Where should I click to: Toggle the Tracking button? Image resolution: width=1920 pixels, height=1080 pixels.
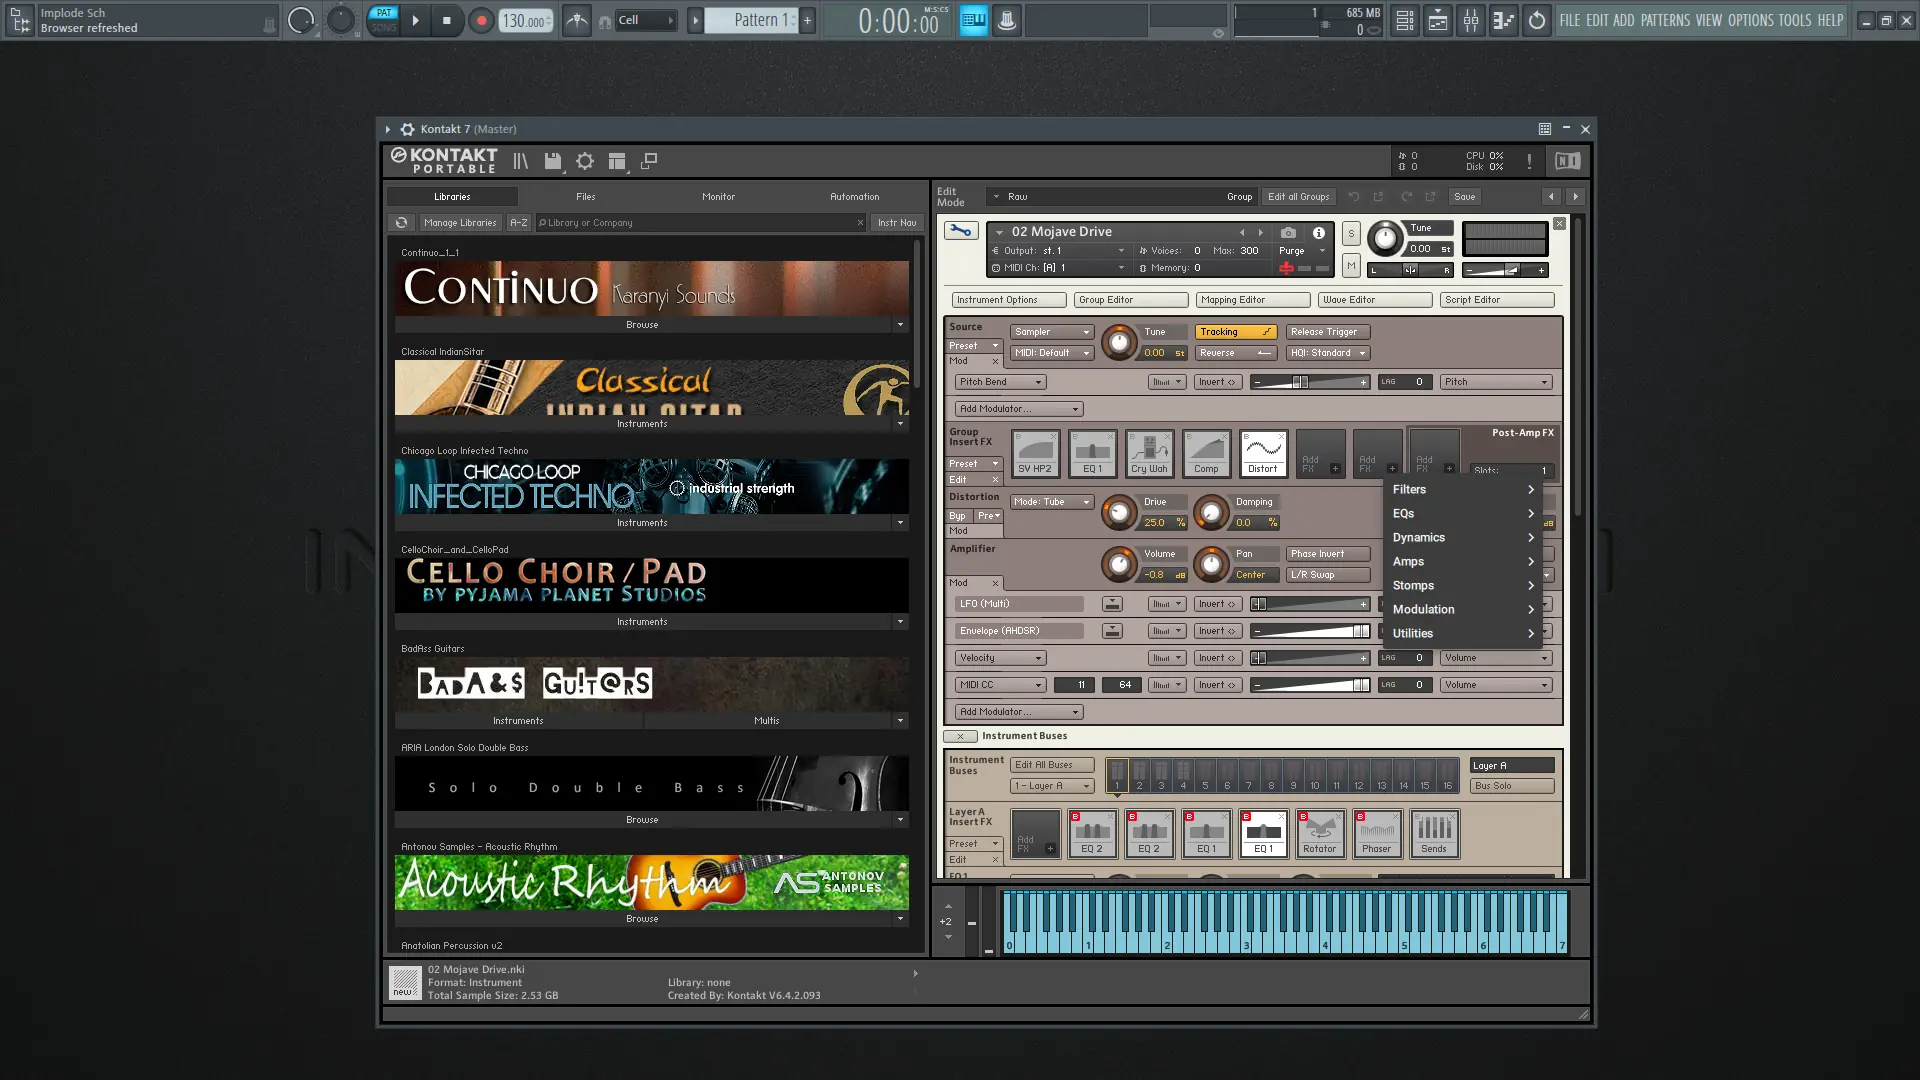[x=1235, y=332]
